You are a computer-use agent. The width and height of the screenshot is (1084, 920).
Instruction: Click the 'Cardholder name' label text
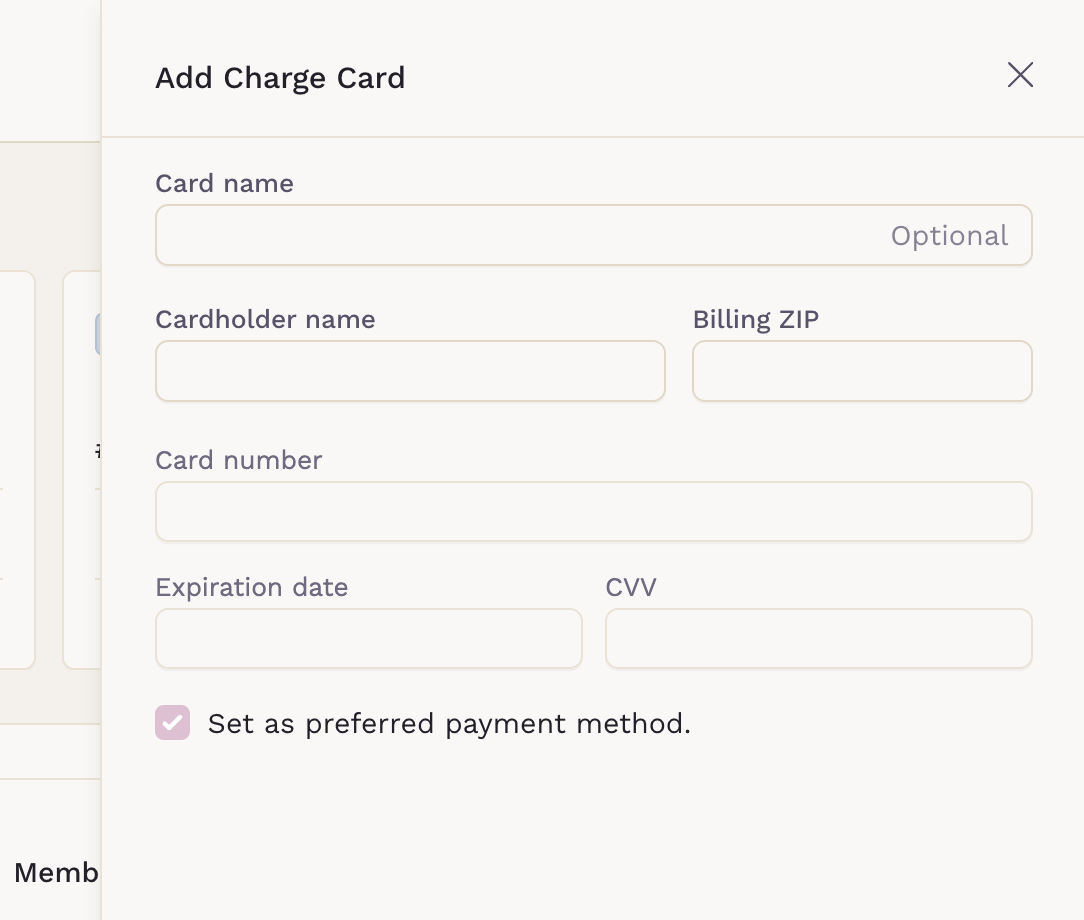pos(265,320)
